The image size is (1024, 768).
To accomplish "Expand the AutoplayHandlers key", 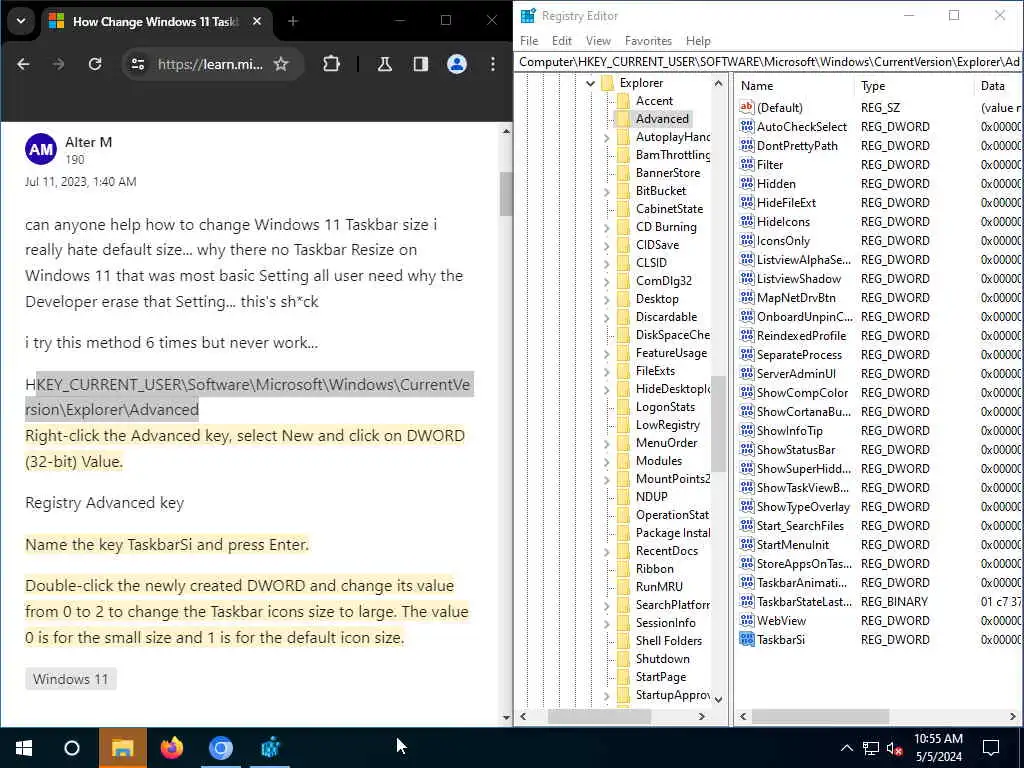I will [x=607, y=137].
